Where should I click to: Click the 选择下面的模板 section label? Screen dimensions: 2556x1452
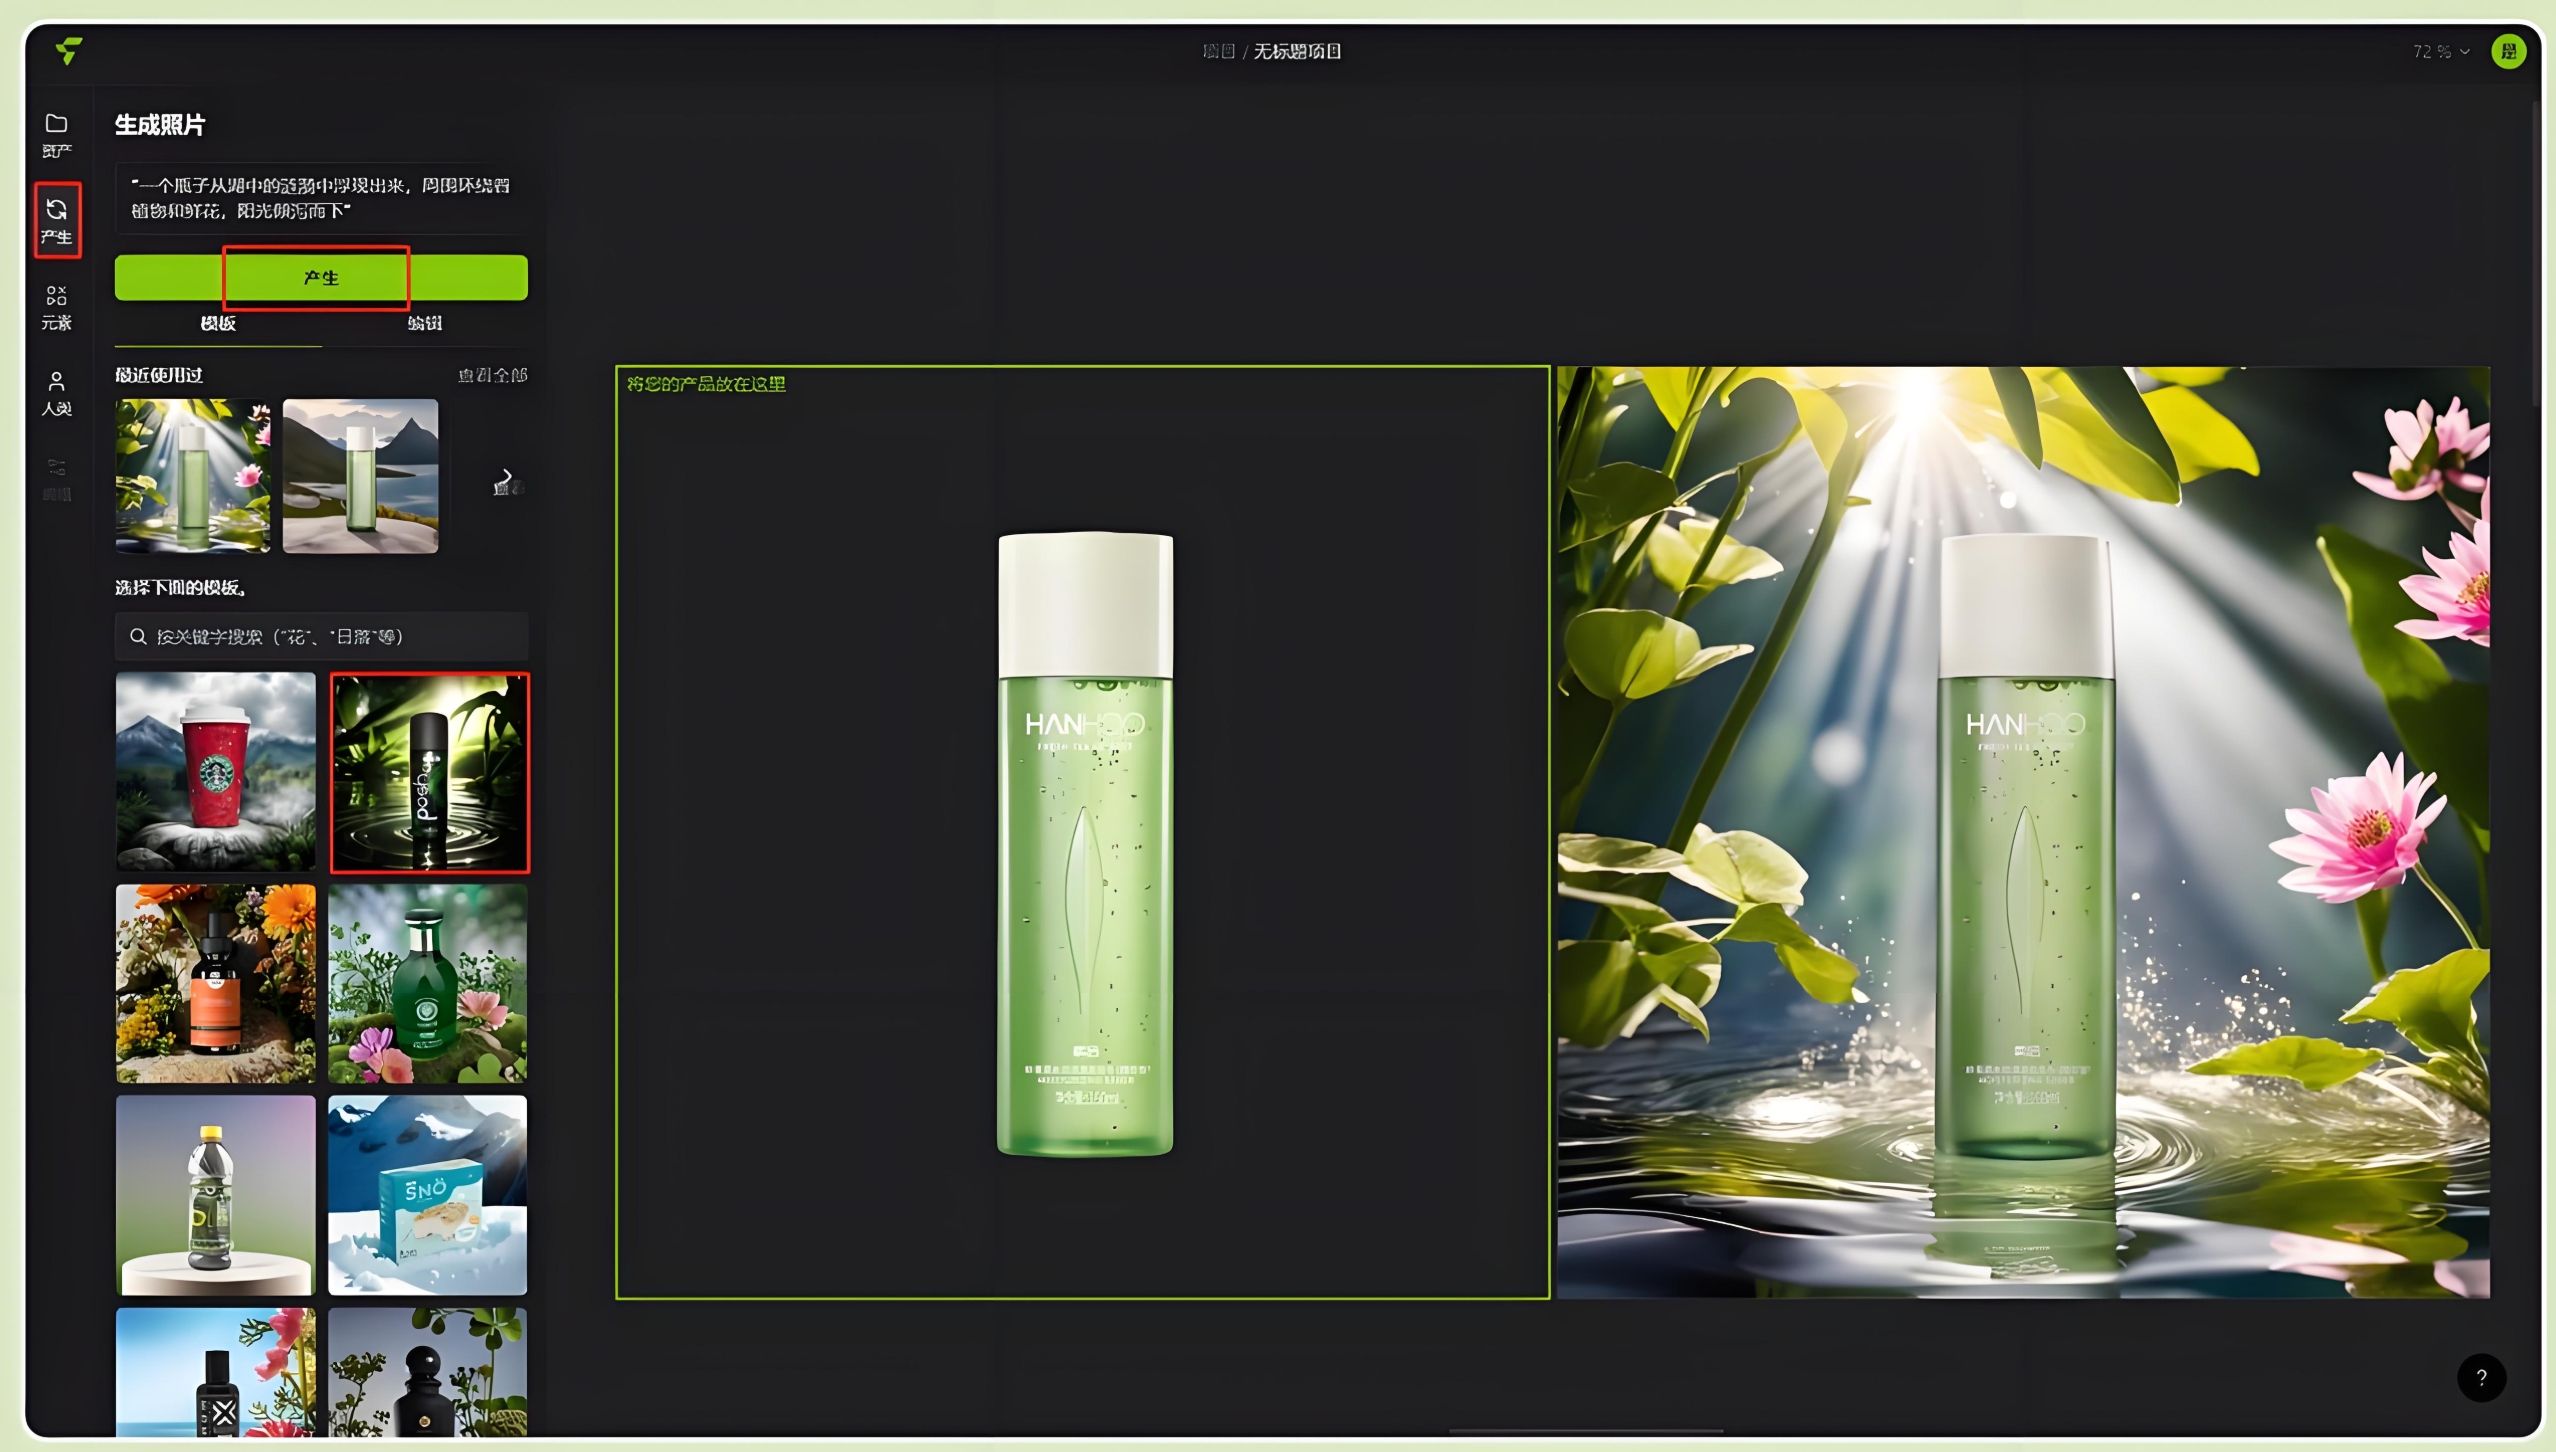click(180, 588)
